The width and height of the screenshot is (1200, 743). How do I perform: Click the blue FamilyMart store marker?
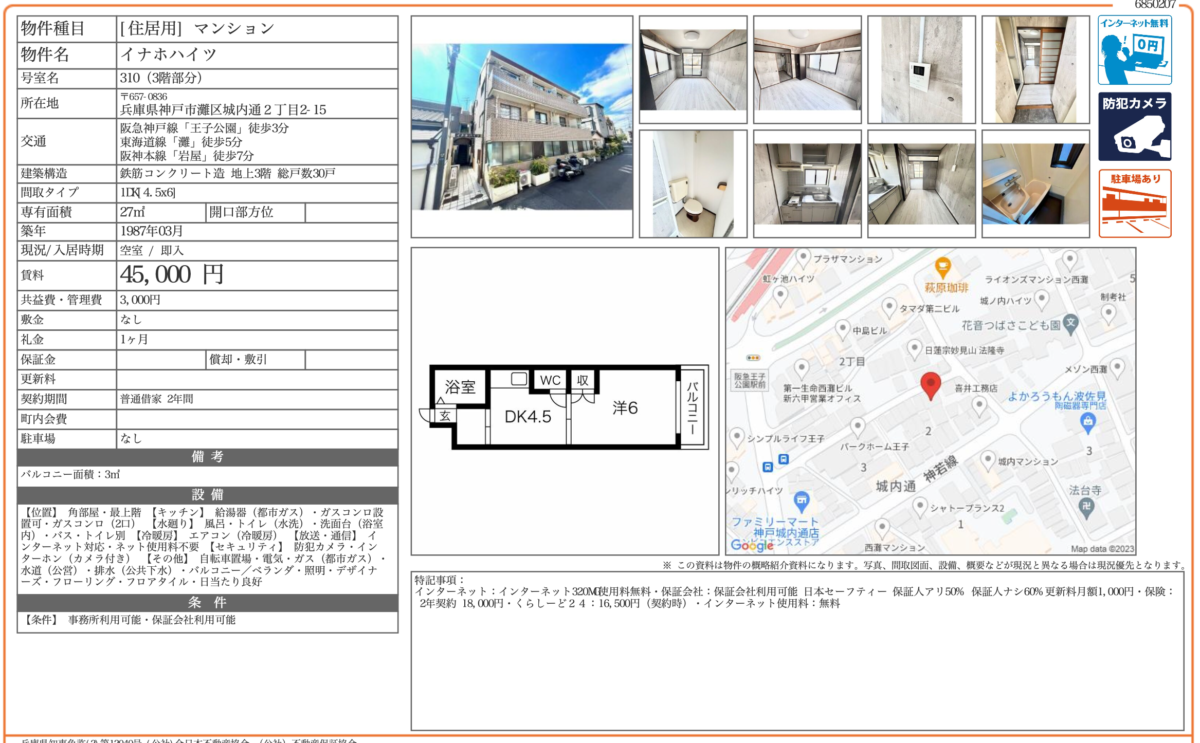coord(800,501)
